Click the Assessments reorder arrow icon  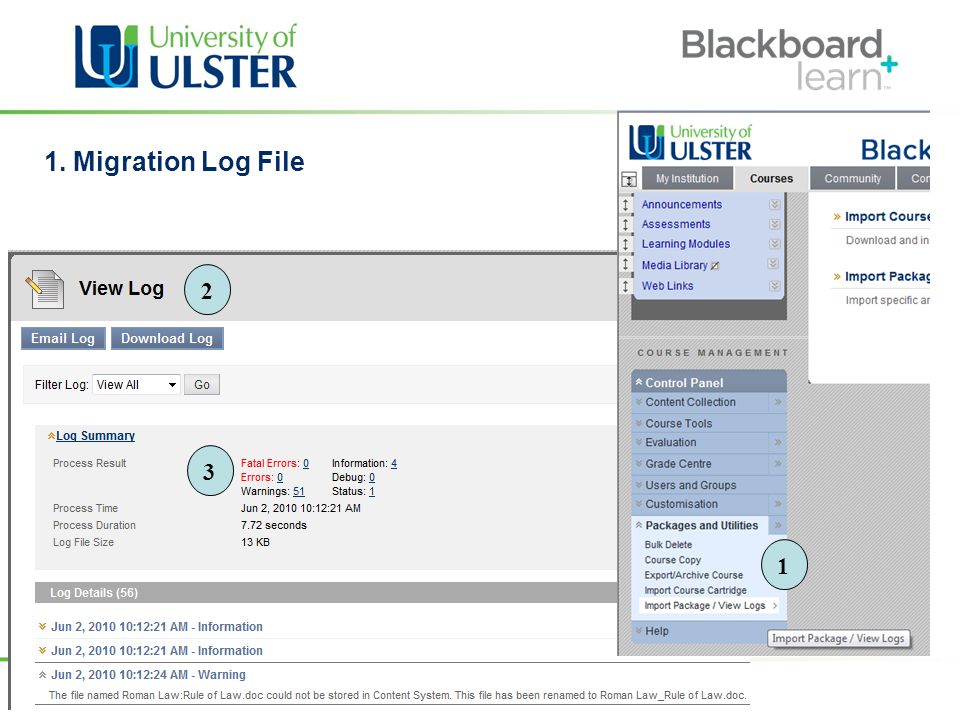coord(625,225)
